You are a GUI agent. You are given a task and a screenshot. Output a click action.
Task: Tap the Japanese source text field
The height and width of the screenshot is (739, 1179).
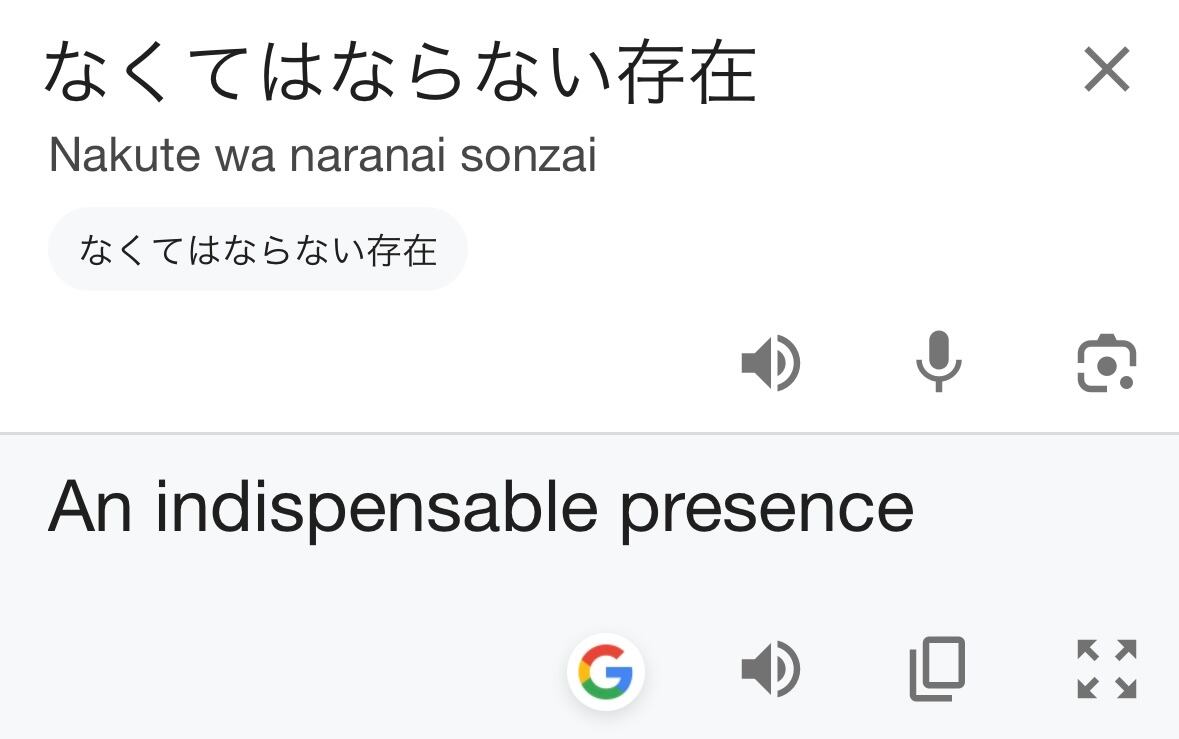coord(400,73)
